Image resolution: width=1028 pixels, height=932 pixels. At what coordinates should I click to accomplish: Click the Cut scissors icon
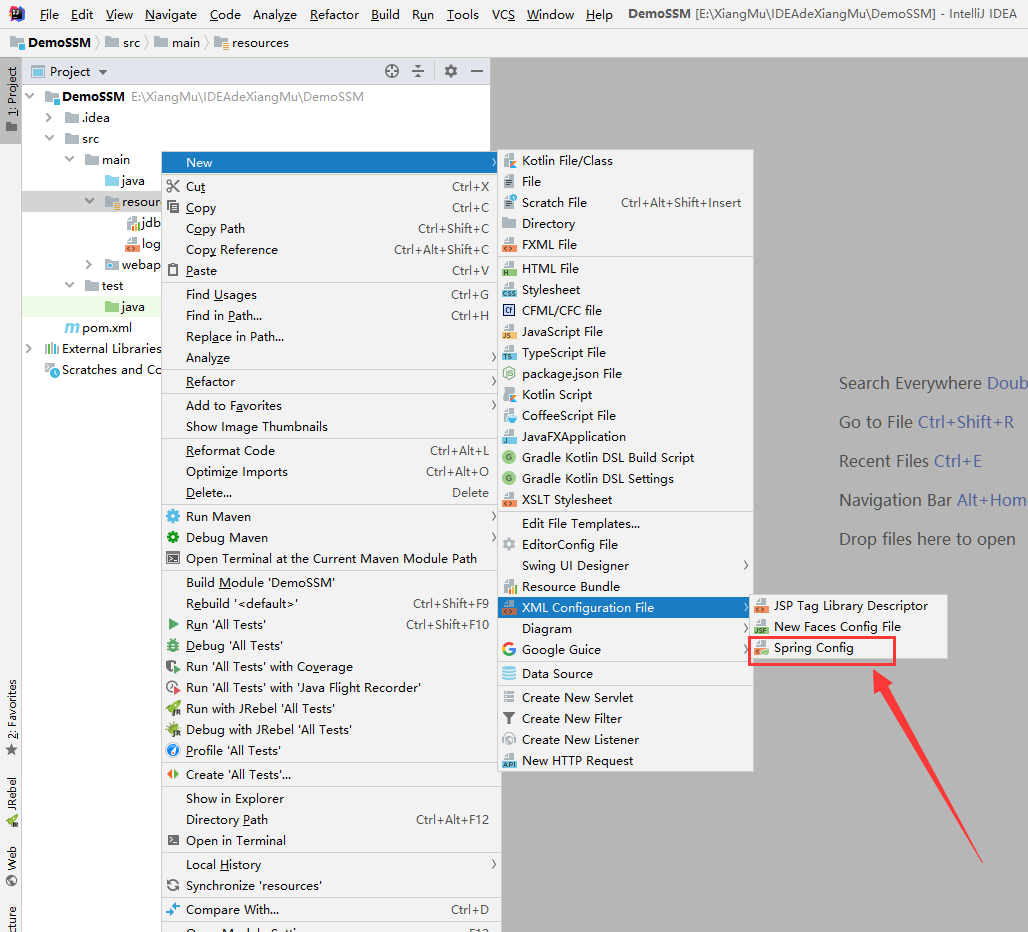tap(173, 186)
